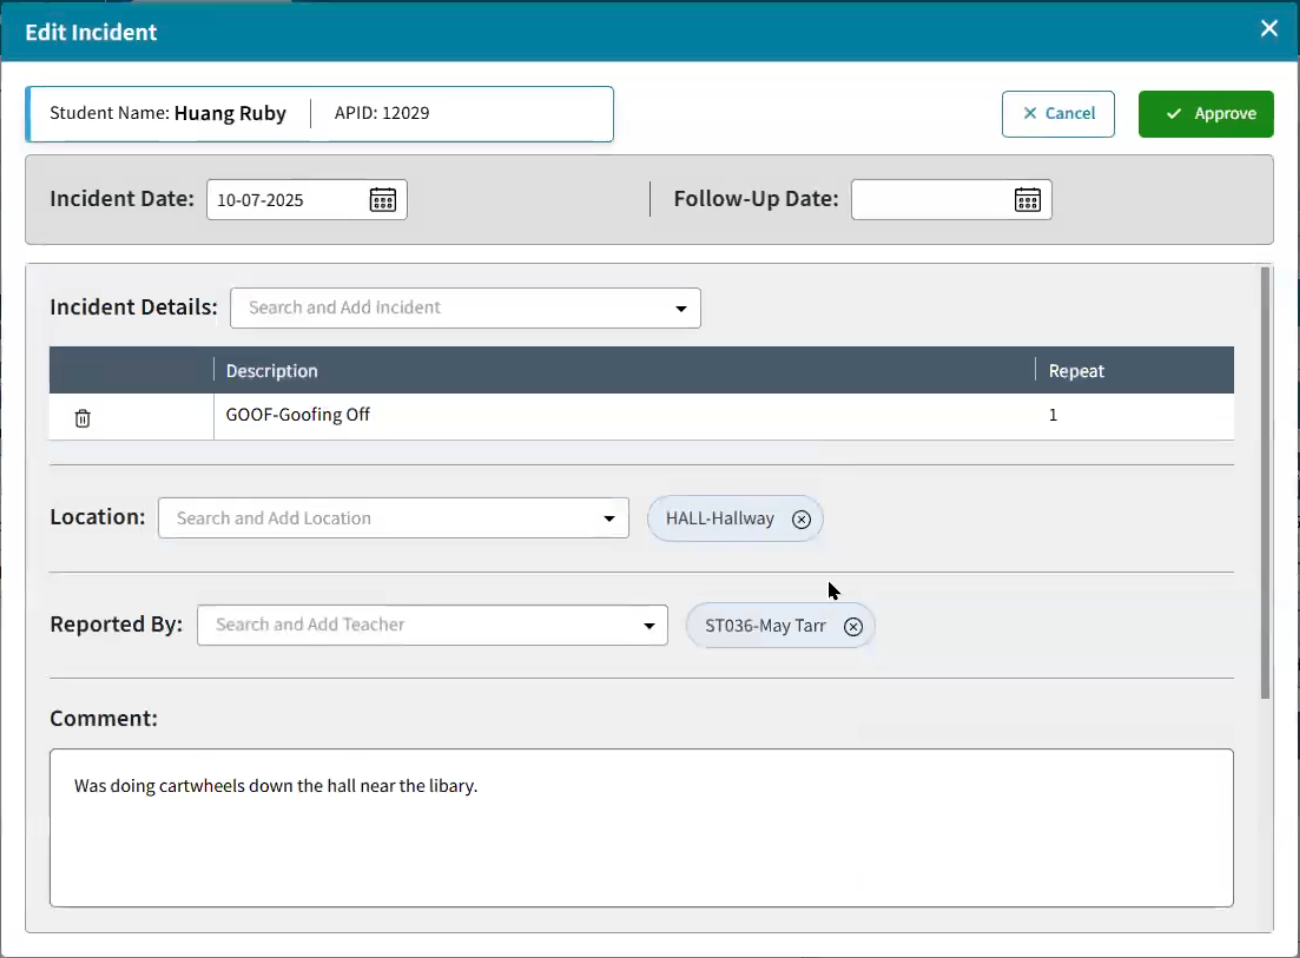Cancel editing the incident
Screen dimensions: 1300x958
(x=1058, y=113)
